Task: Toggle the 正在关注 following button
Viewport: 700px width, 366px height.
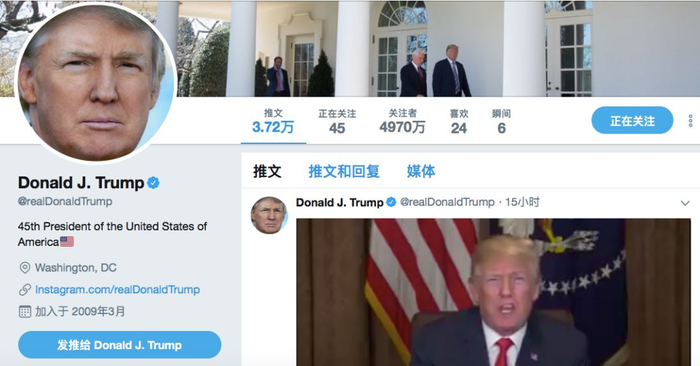Action: point(632,121)
